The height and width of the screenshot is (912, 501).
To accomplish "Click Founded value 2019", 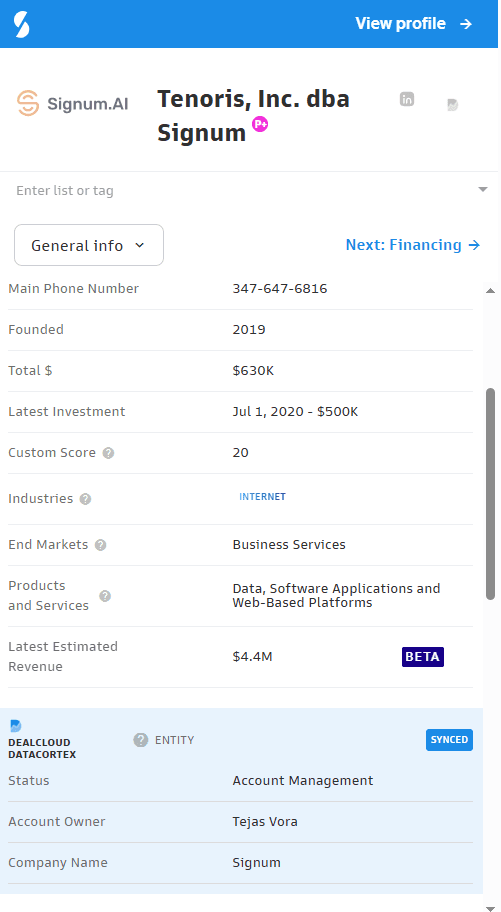I will 249,330.
